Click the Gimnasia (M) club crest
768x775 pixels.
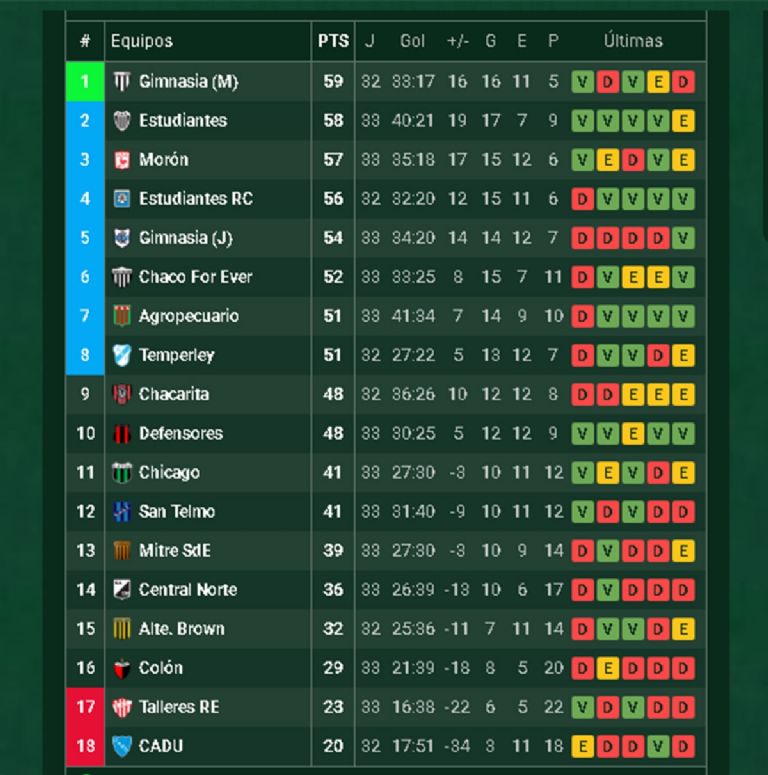point(122,81)
